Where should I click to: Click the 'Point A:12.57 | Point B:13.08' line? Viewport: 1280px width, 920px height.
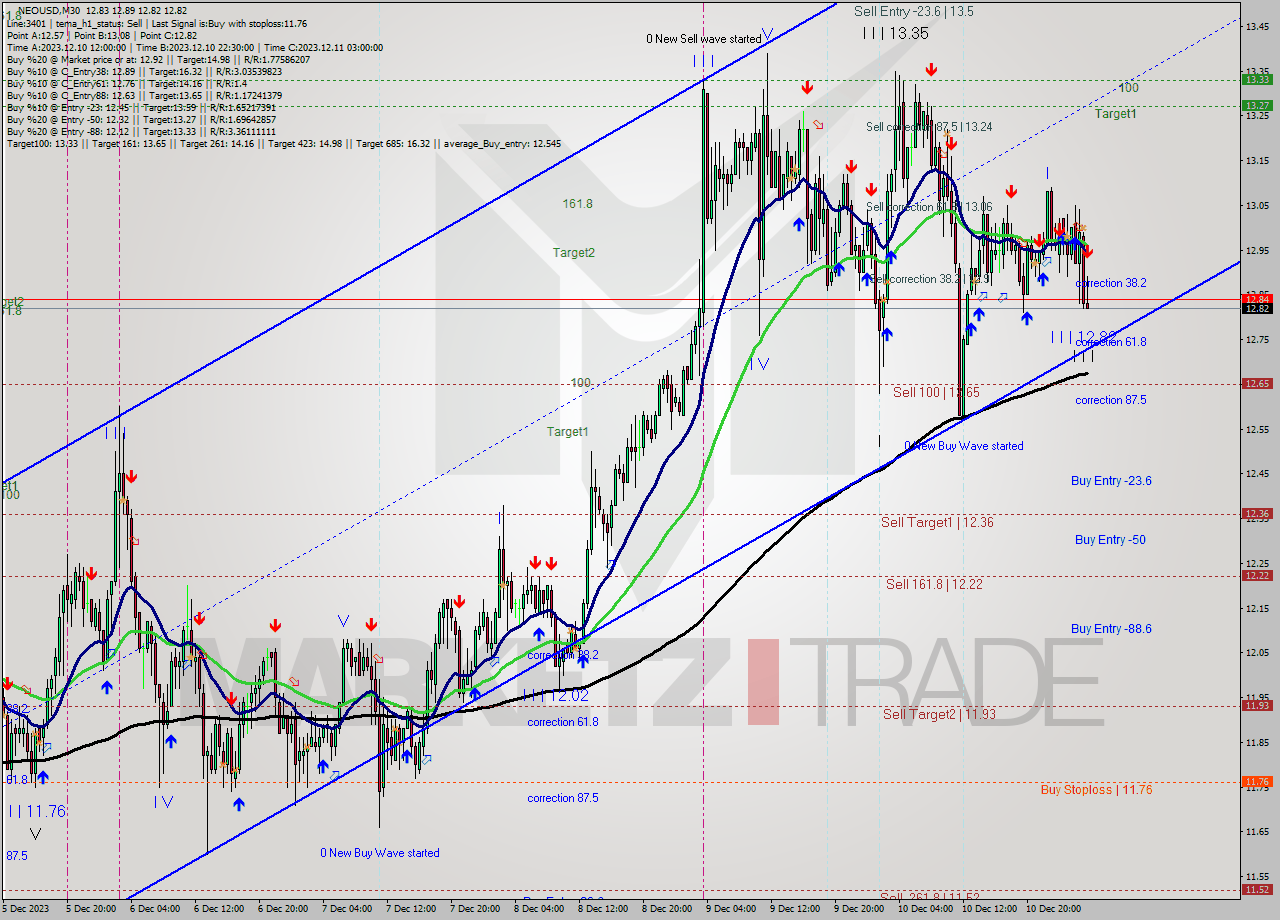(x=101, y=35)
